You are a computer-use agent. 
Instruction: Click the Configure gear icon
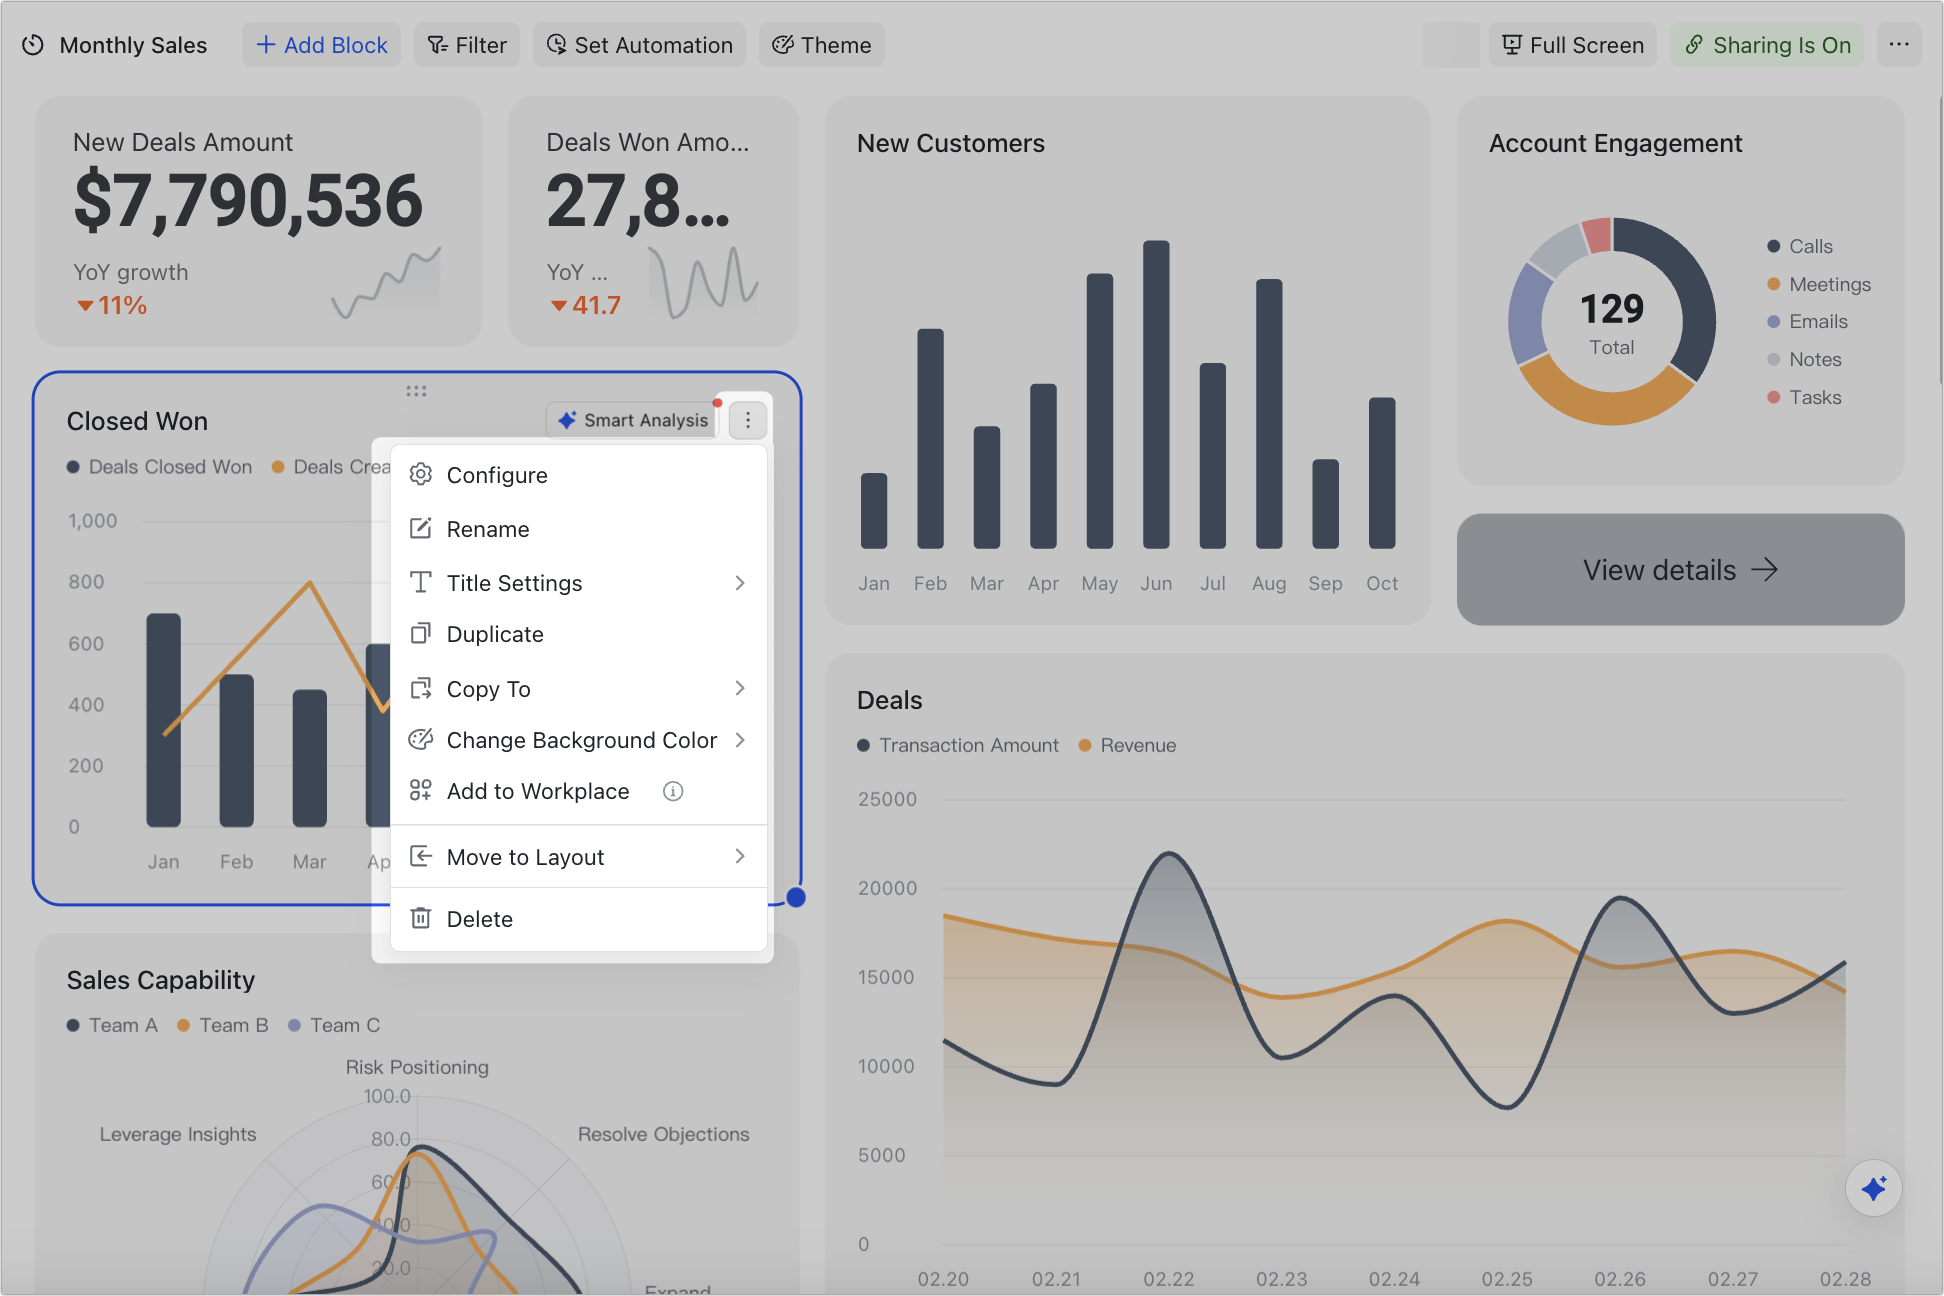coord(421,474)
